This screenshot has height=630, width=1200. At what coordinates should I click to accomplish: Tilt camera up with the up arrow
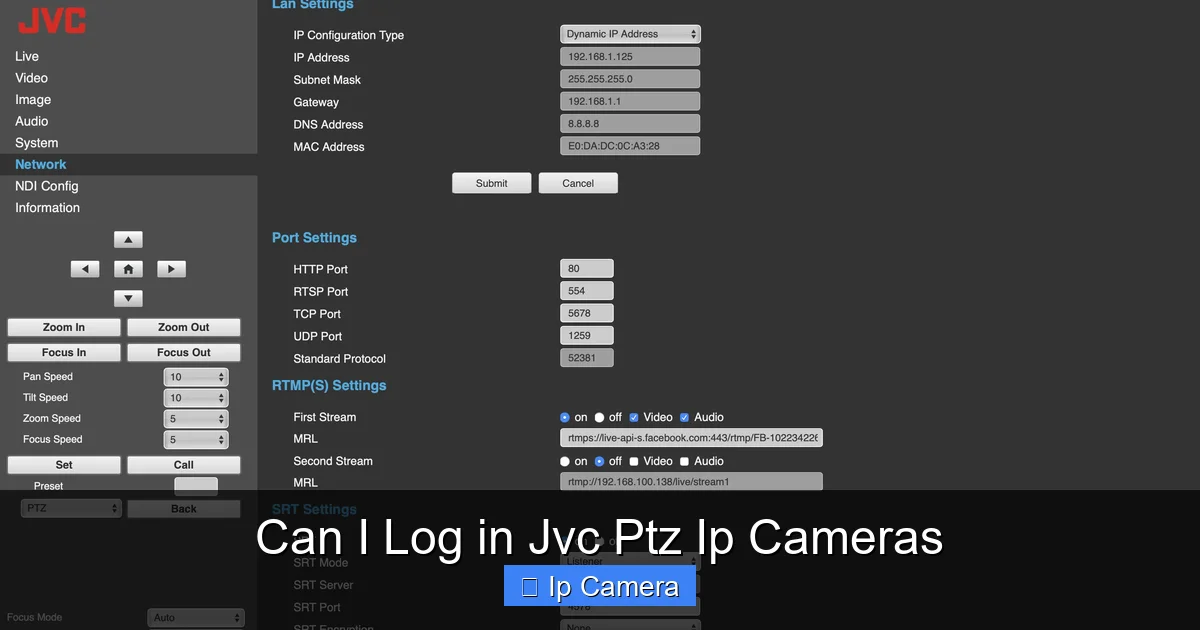pyautogui.click(x=128, y=240)
